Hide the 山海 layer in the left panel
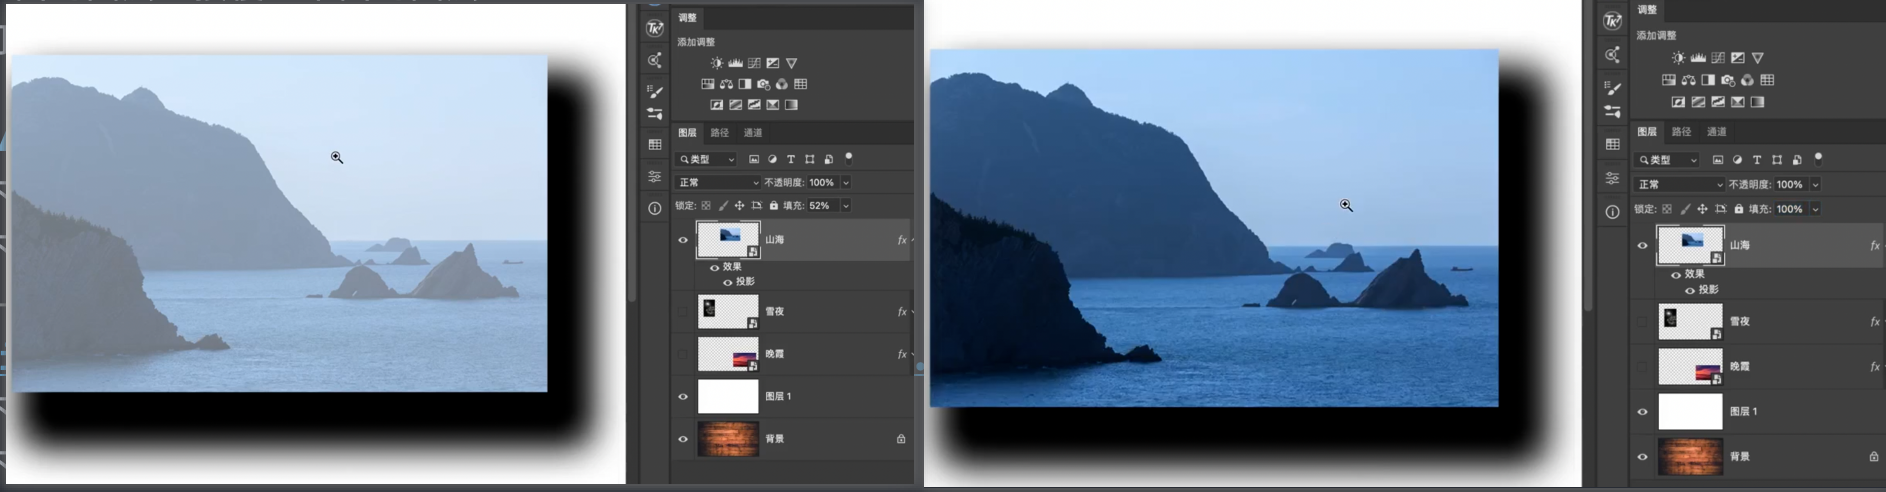Viewport: 1886px width, 492px height. pyautogui.click(x=683, y=240)
